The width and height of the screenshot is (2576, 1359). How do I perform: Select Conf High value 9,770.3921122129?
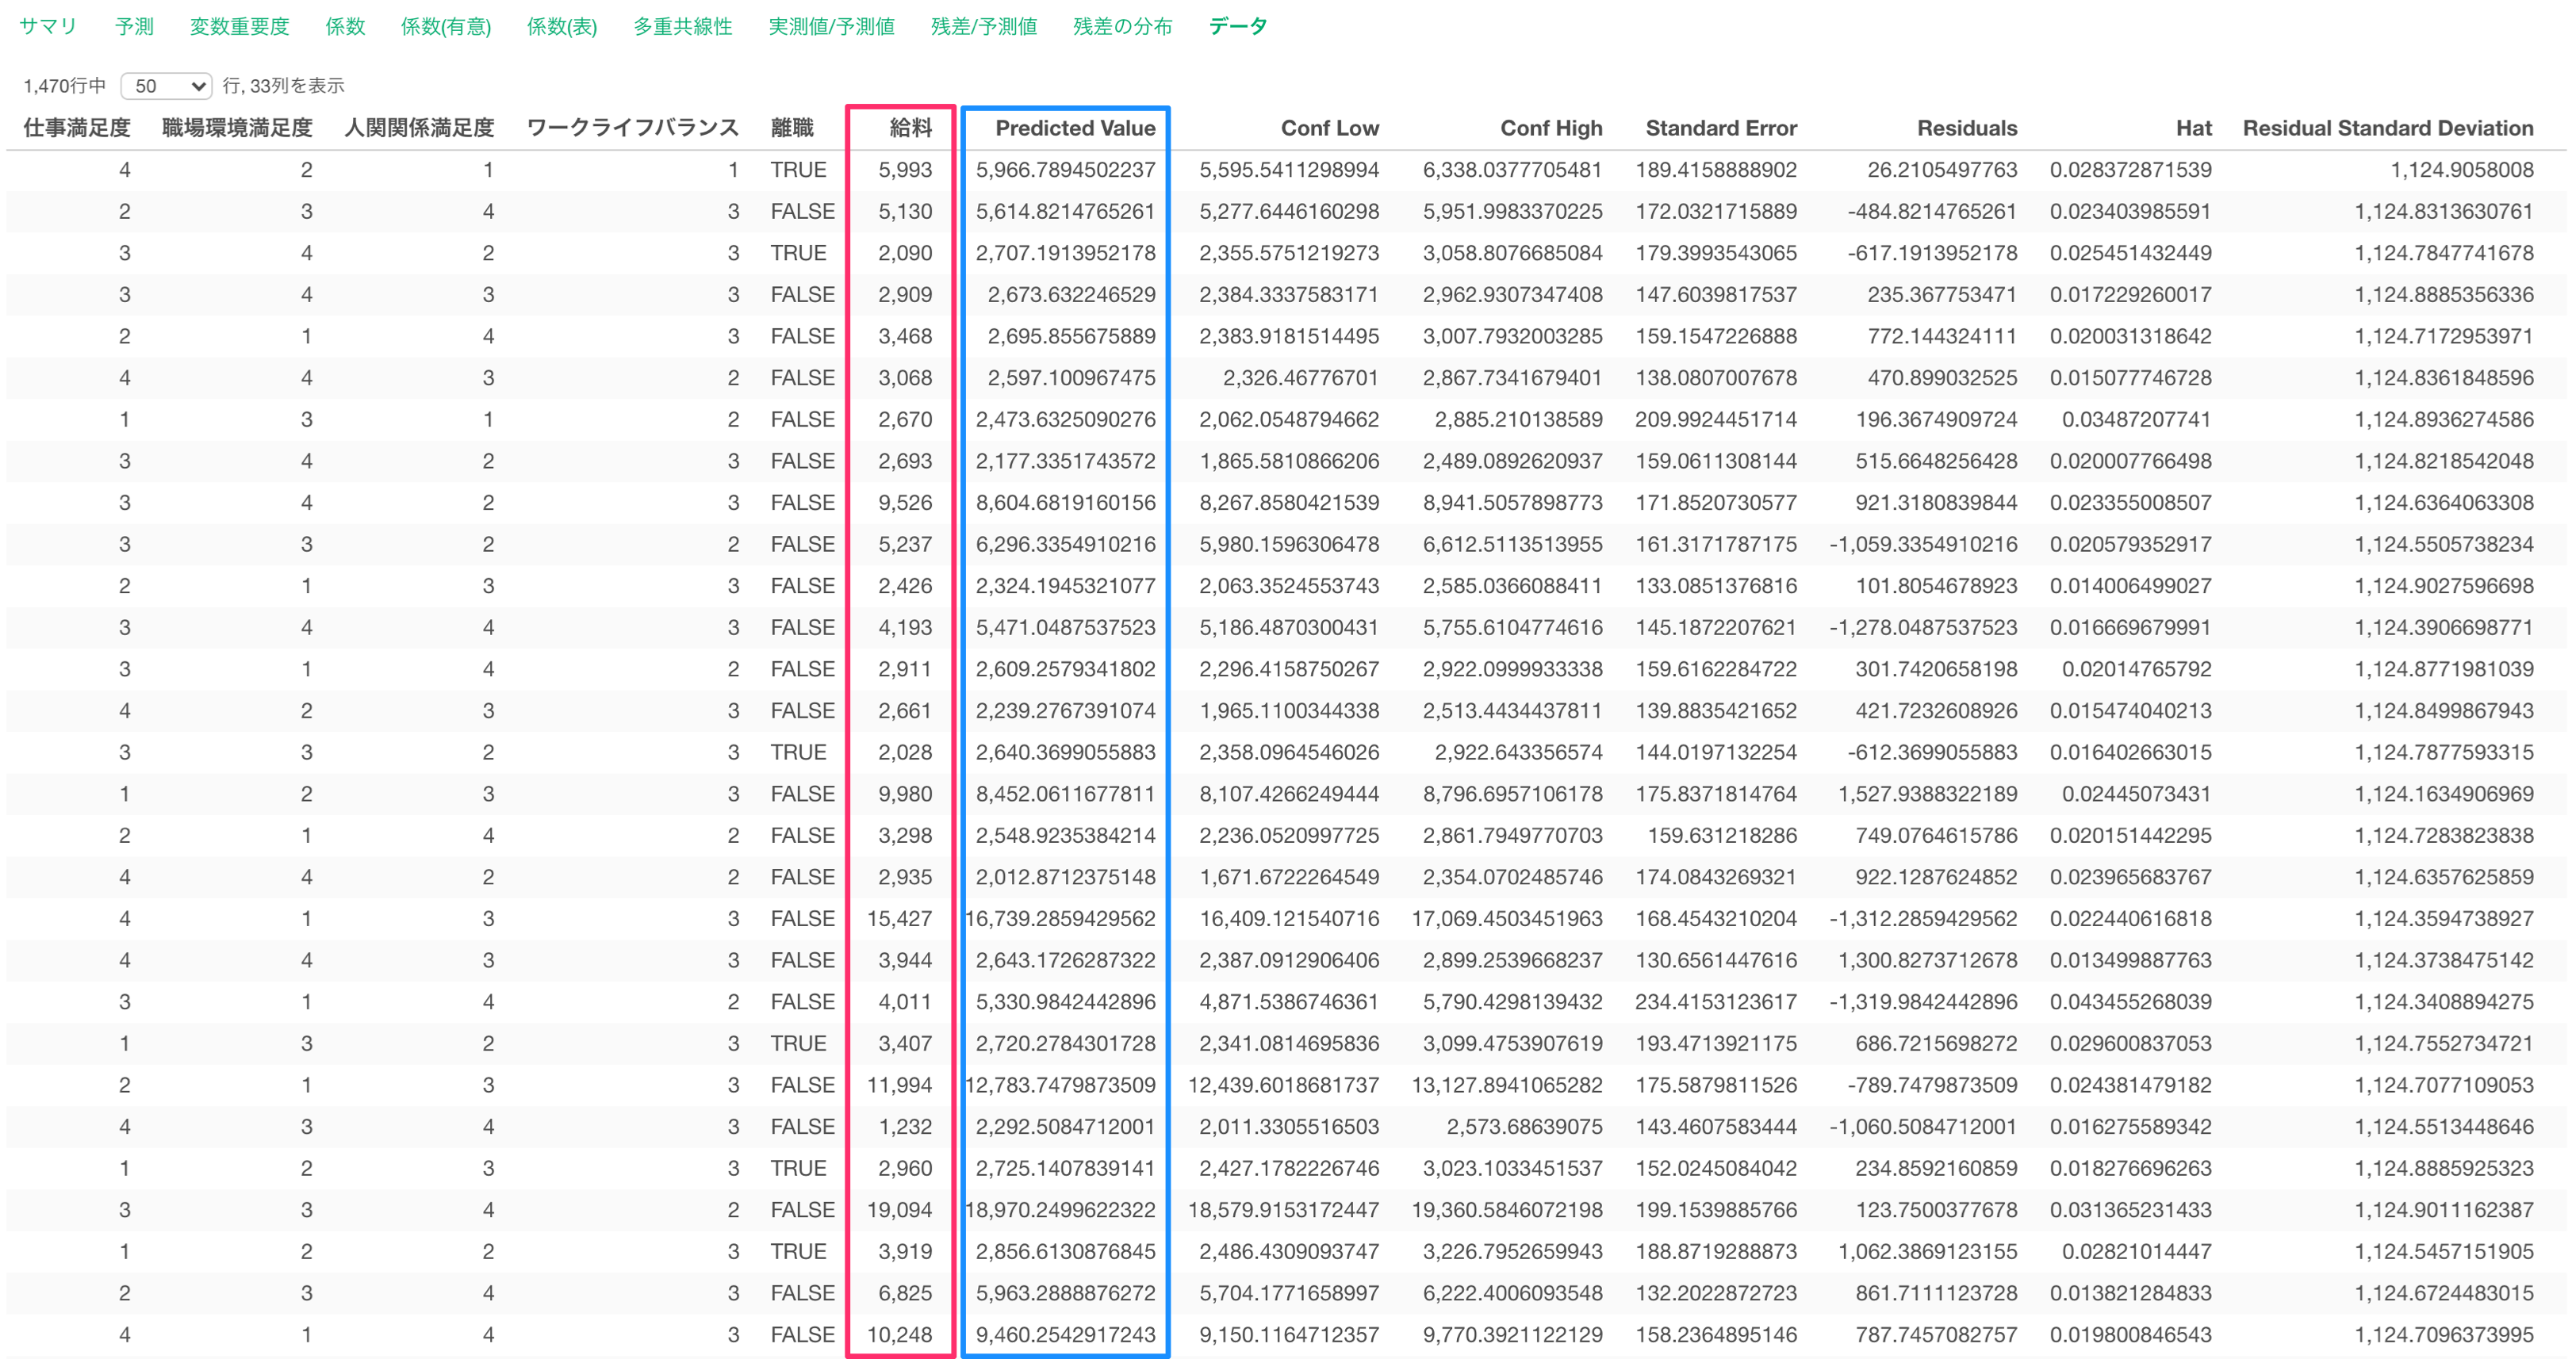(1512, 1334)
